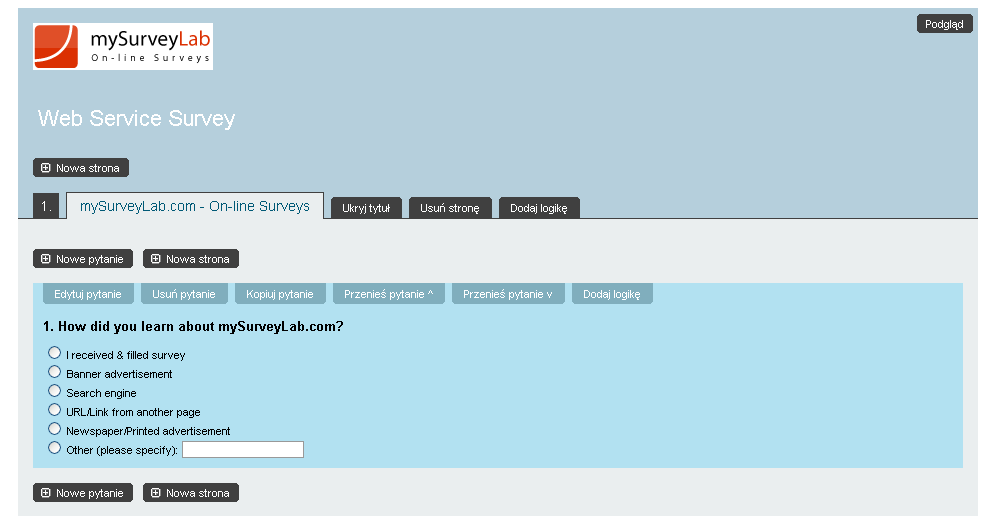The height and width of the screenshot is (516, 995).
Task: Delete the page with Usuń stronę
Action: click(450, 208)
